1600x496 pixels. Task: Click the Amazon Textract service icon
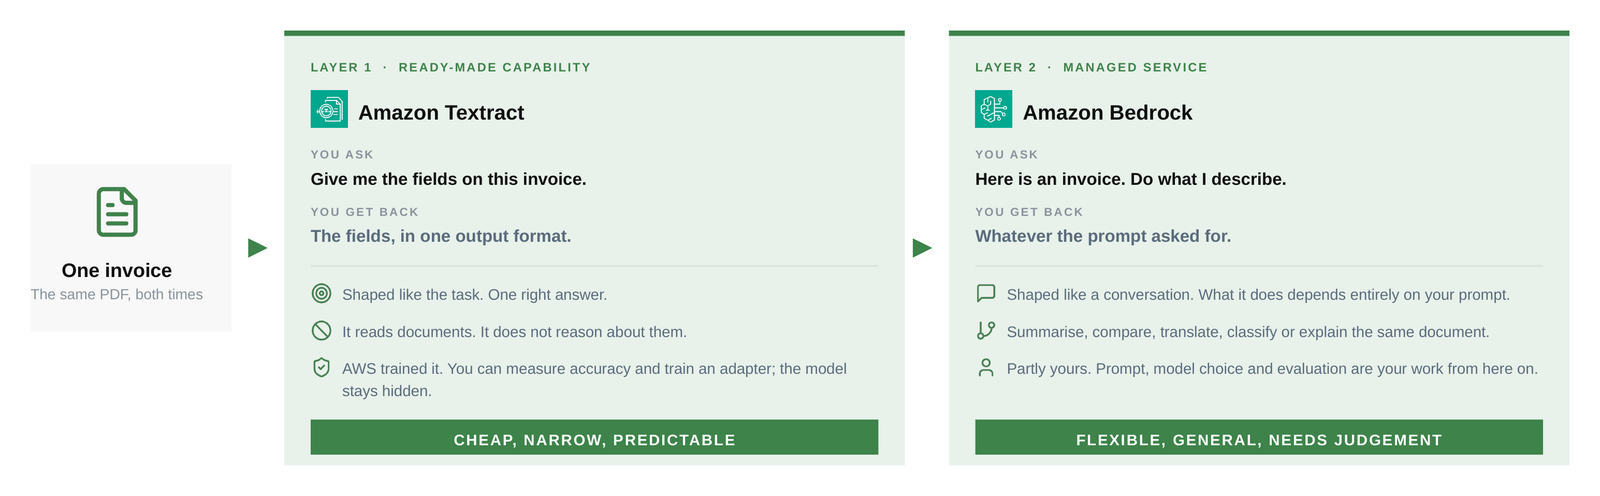329,109
